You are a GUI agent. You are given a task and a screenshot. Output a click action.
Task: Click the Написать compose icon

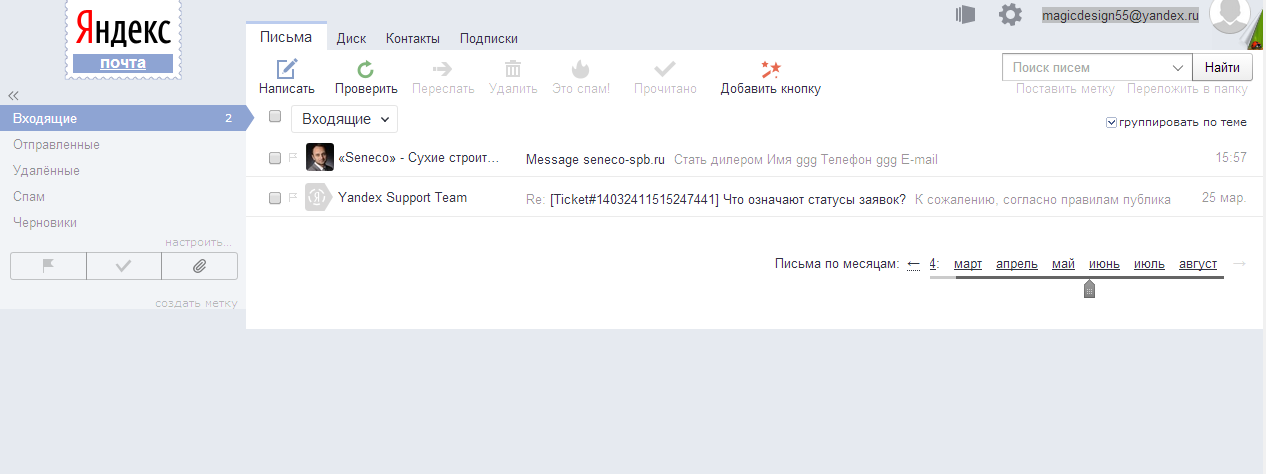pyautogui.click(x=287, y=69)
